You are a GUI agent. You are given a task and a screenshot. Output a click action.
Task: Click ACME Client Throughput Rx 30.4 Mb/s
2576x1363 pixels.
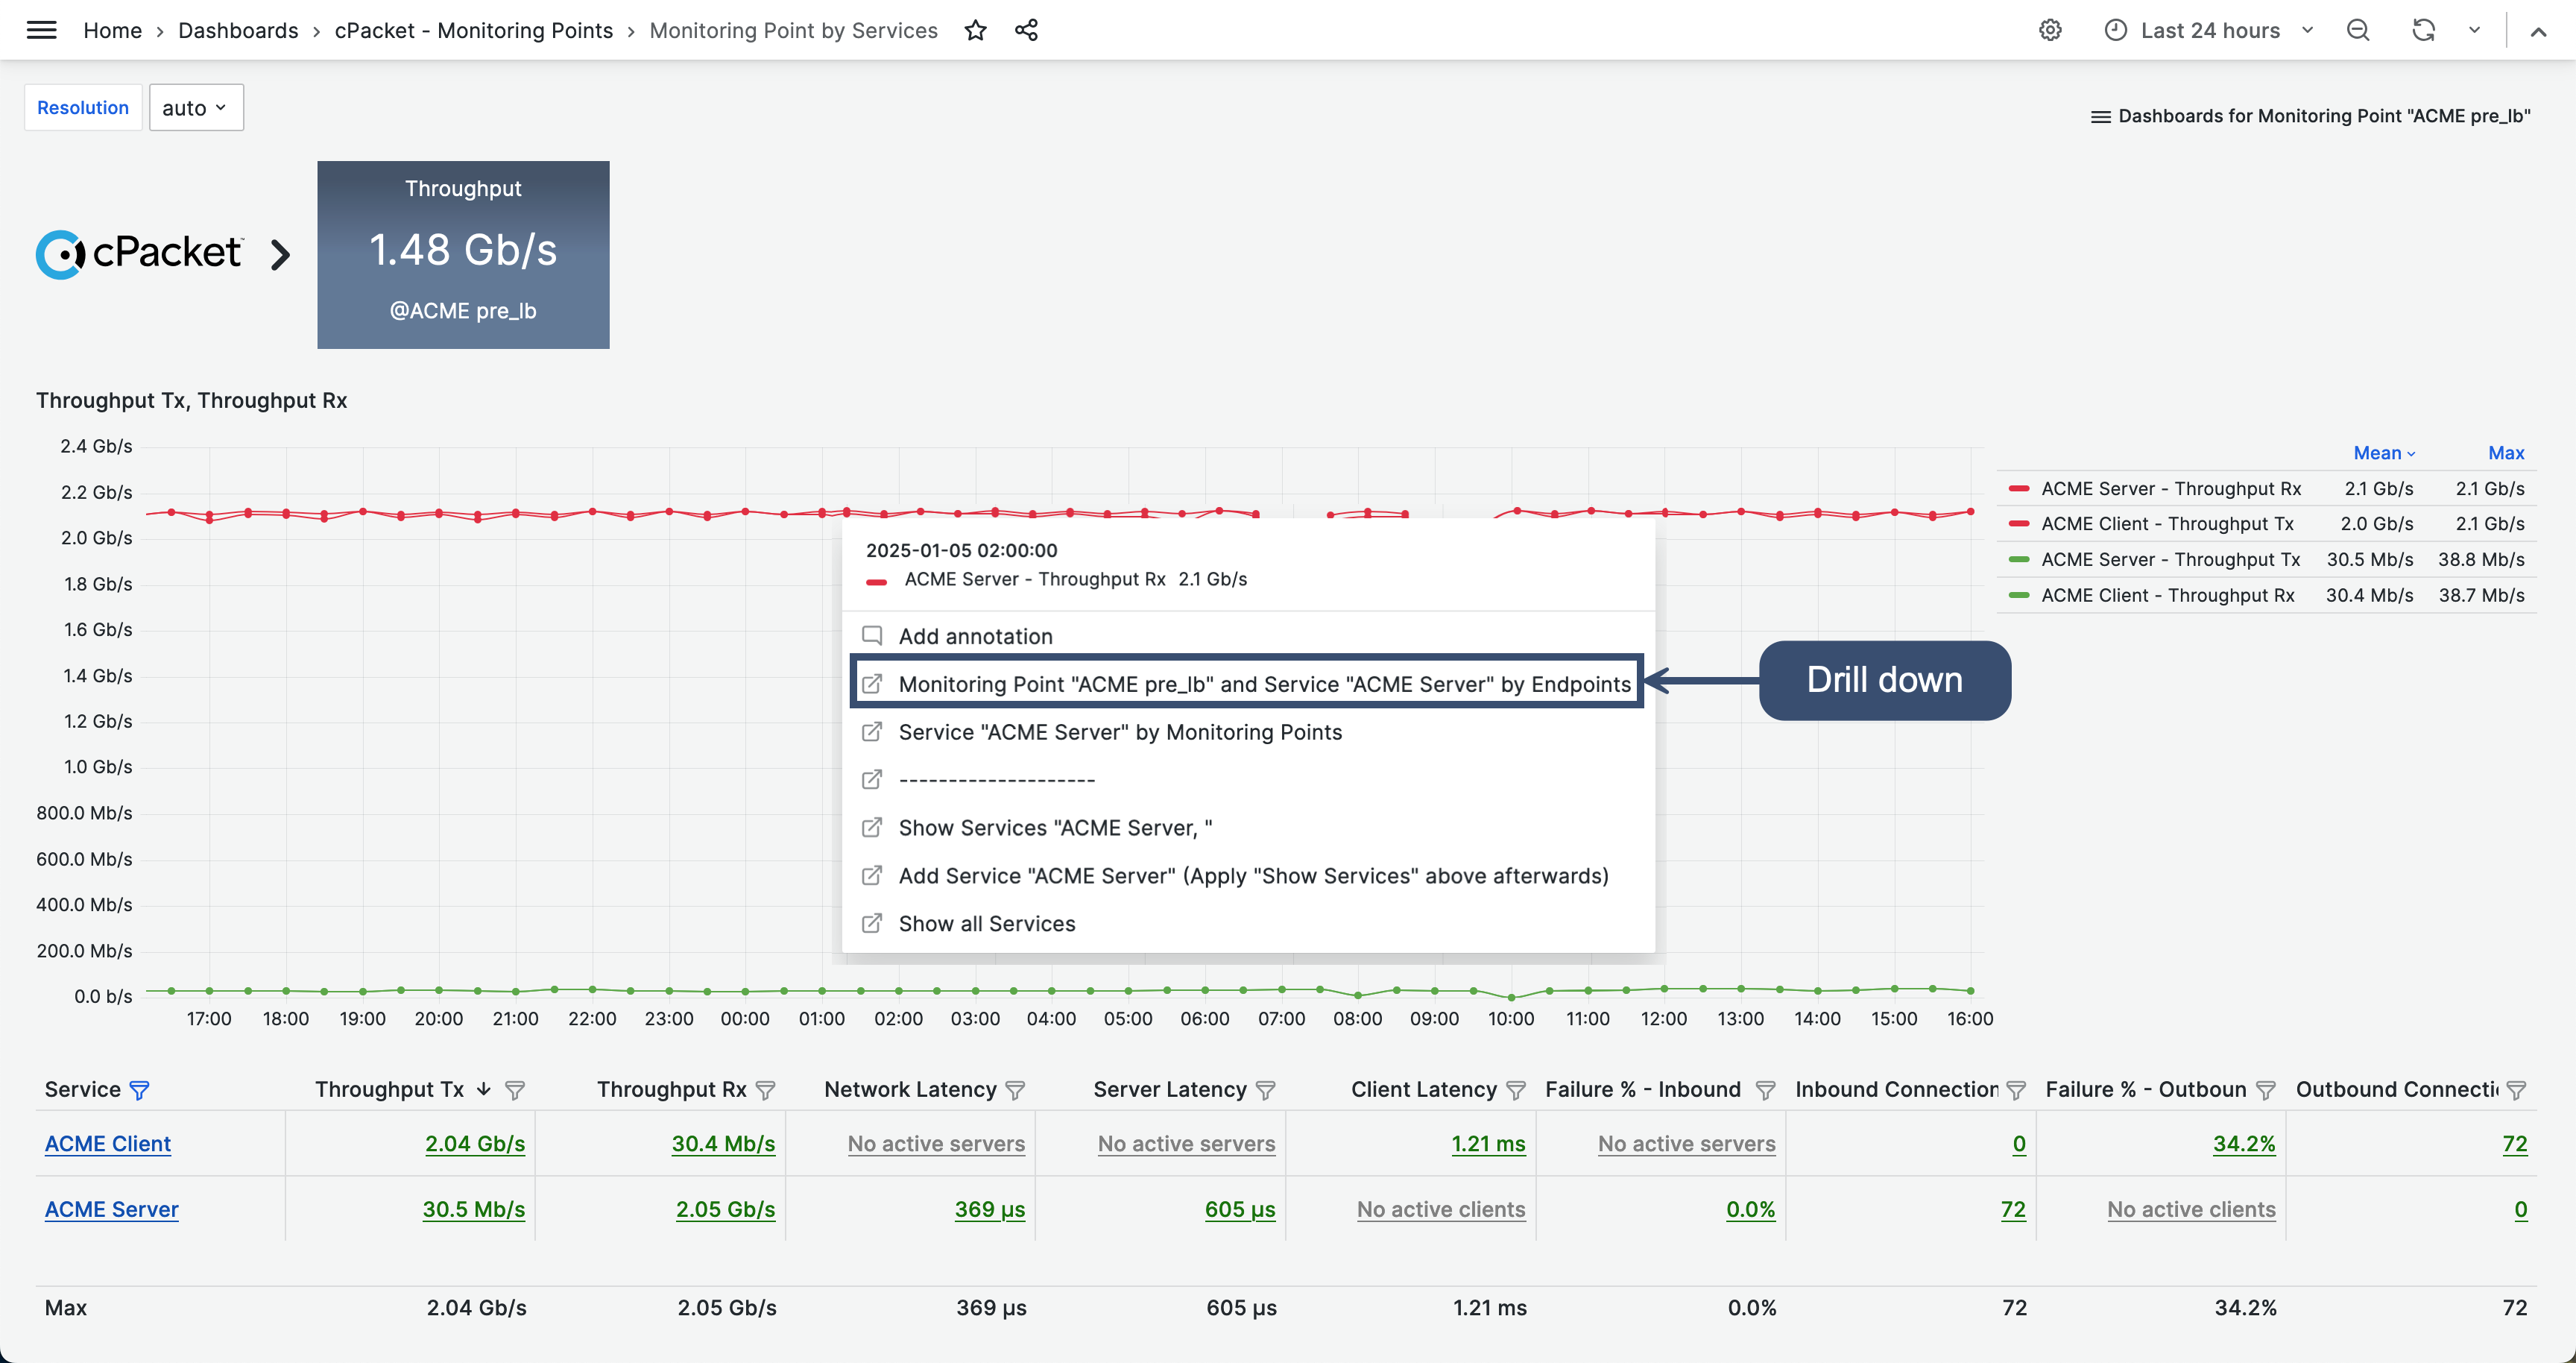click(x=724, y=1143)
